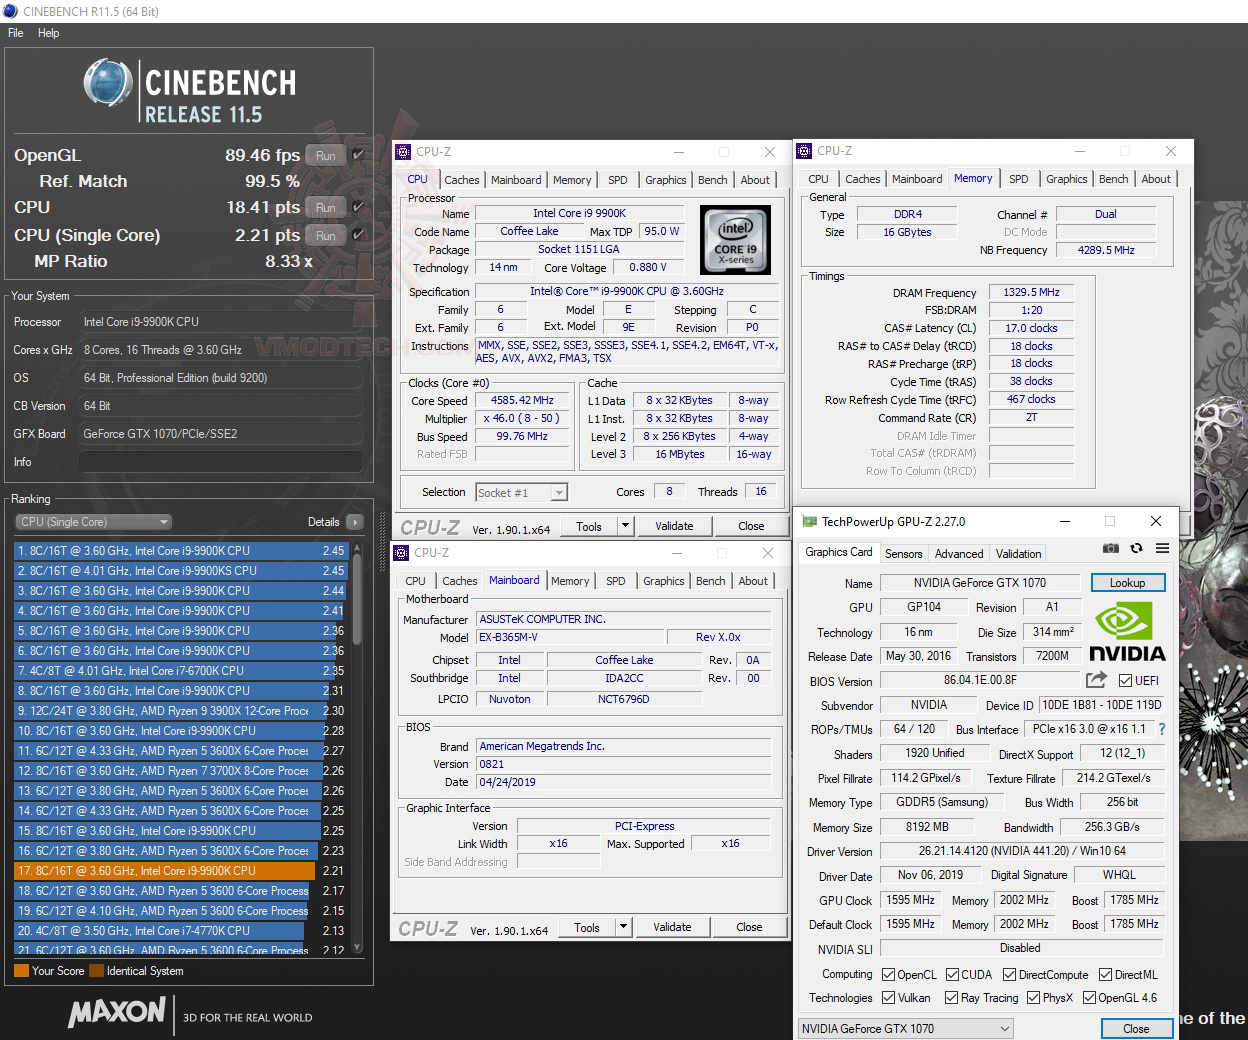Click the BIOS export icon beside BIOS Version

(1096, 680)
